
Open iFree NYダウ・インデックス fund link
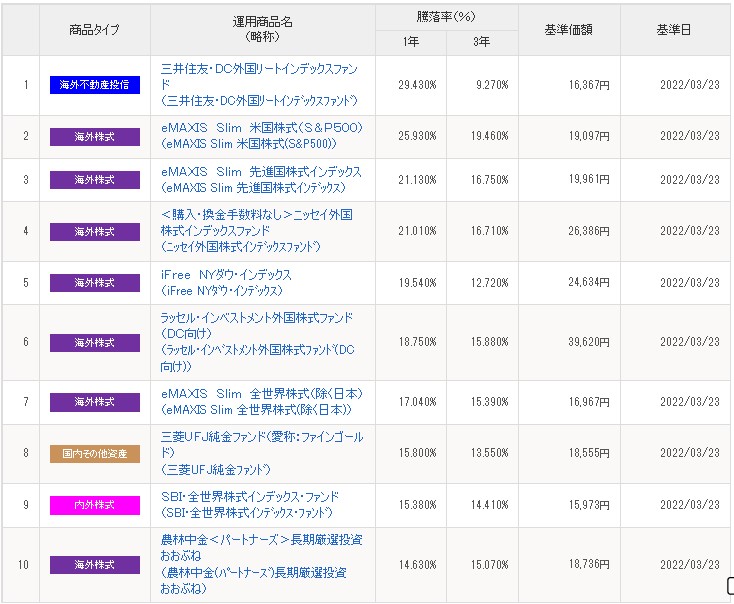(226, 283)
